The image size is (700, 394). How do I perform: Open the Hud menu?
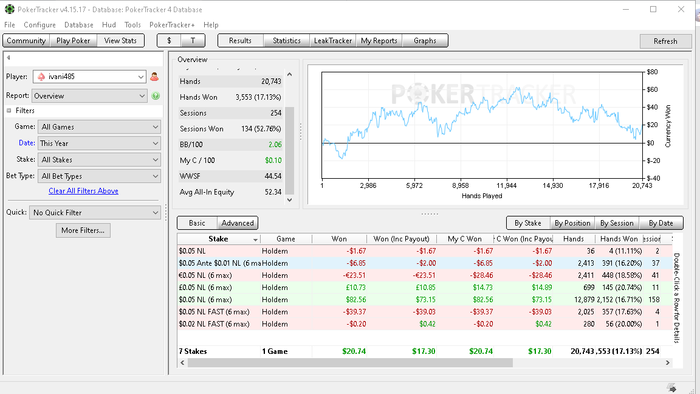click(x=108, y=25)
